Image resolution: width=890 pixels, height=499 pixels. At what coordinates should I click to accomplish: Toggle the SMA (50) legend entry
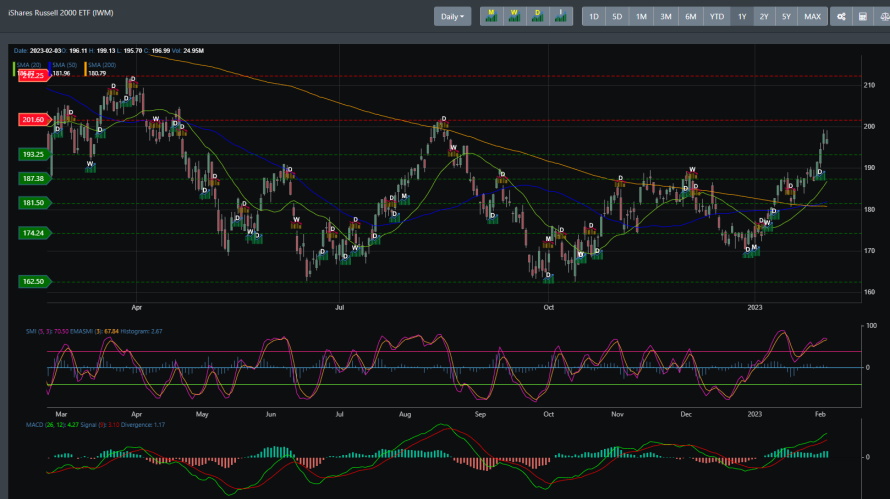tap(64, 65)
